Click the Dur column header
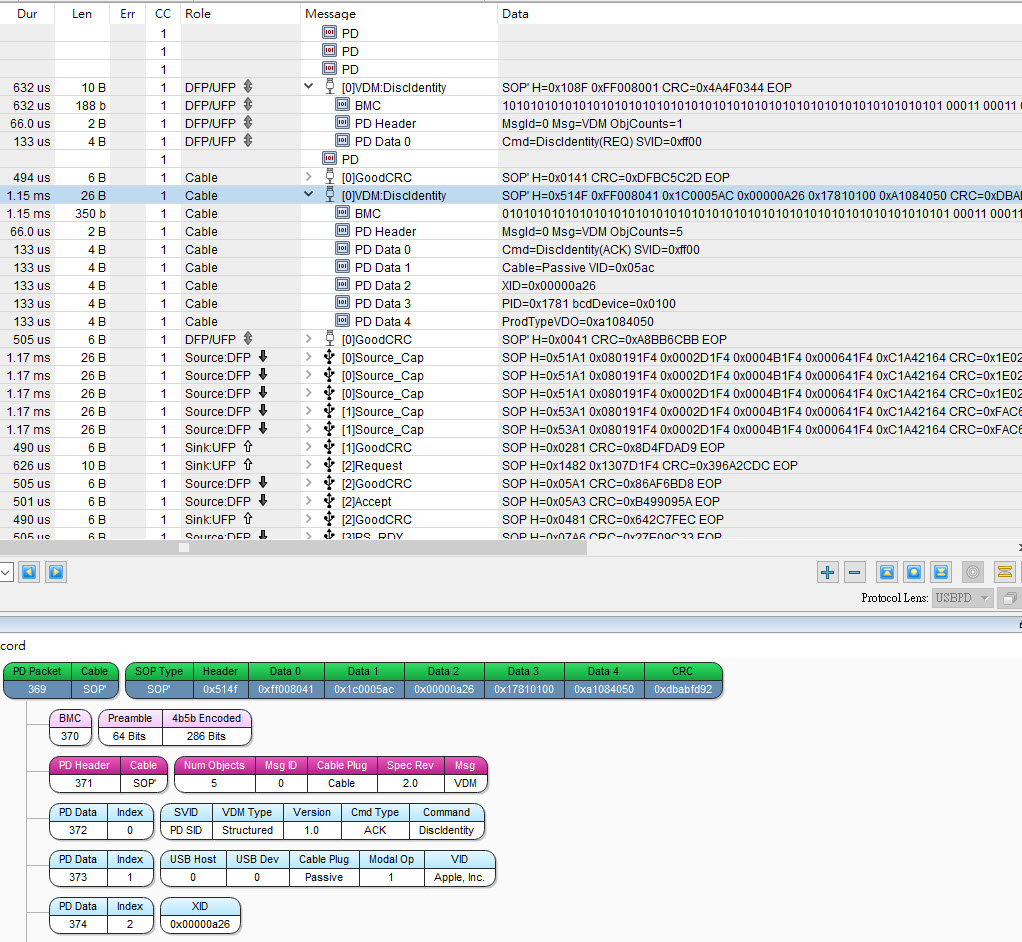Screen dimensions: 1022x942 (27, 14)
